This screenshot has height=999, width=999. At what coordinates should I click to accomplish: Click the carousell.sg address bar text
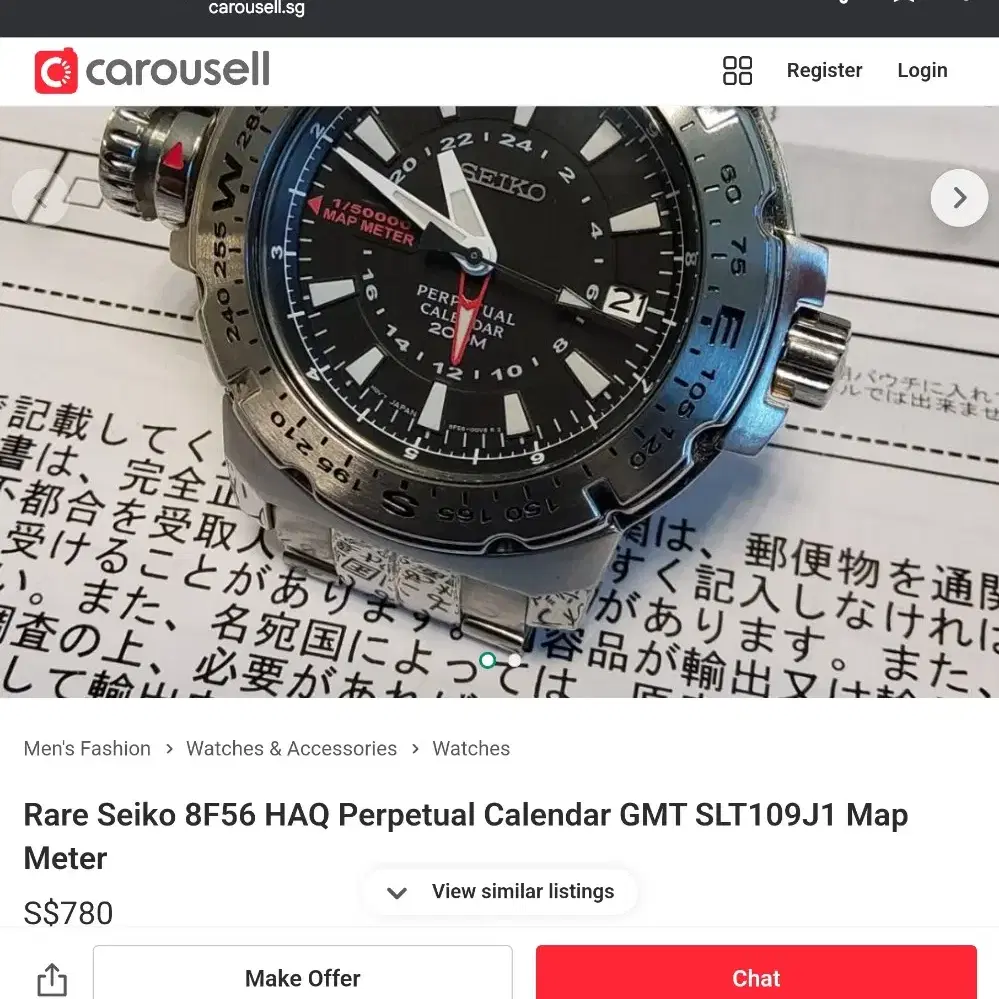click(x=256, y=8)
